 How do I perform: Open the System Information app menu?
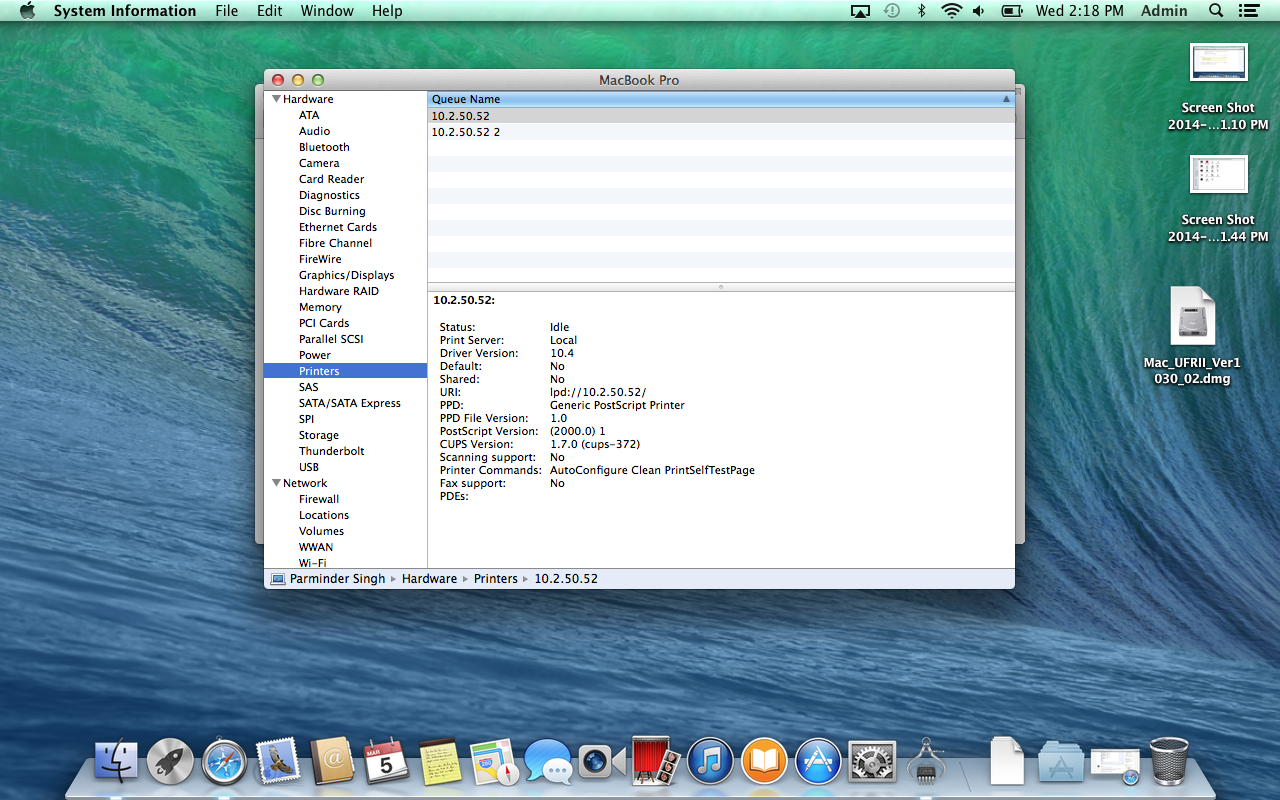125,11
